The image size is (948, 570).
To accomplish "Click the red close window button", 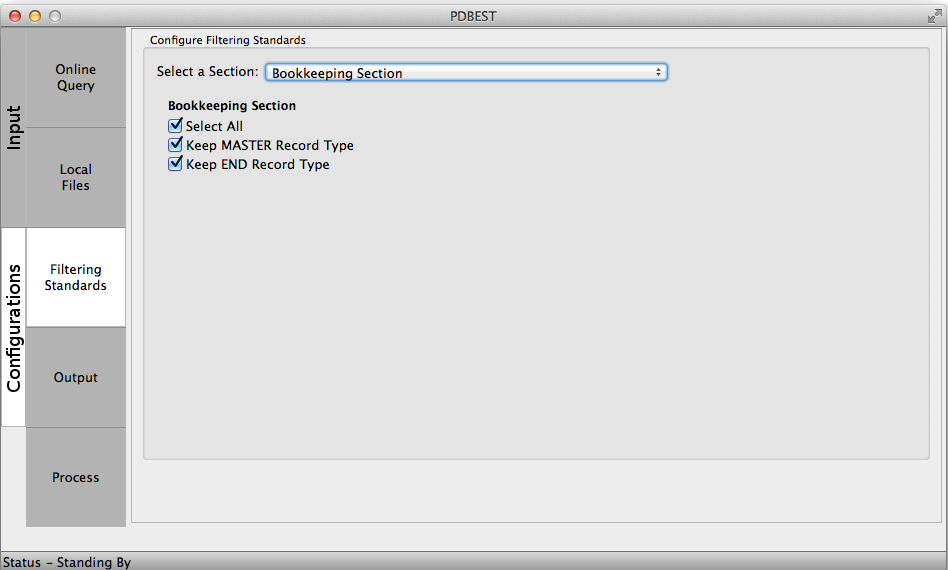I will pyautogui.click(x=15, y=16).
